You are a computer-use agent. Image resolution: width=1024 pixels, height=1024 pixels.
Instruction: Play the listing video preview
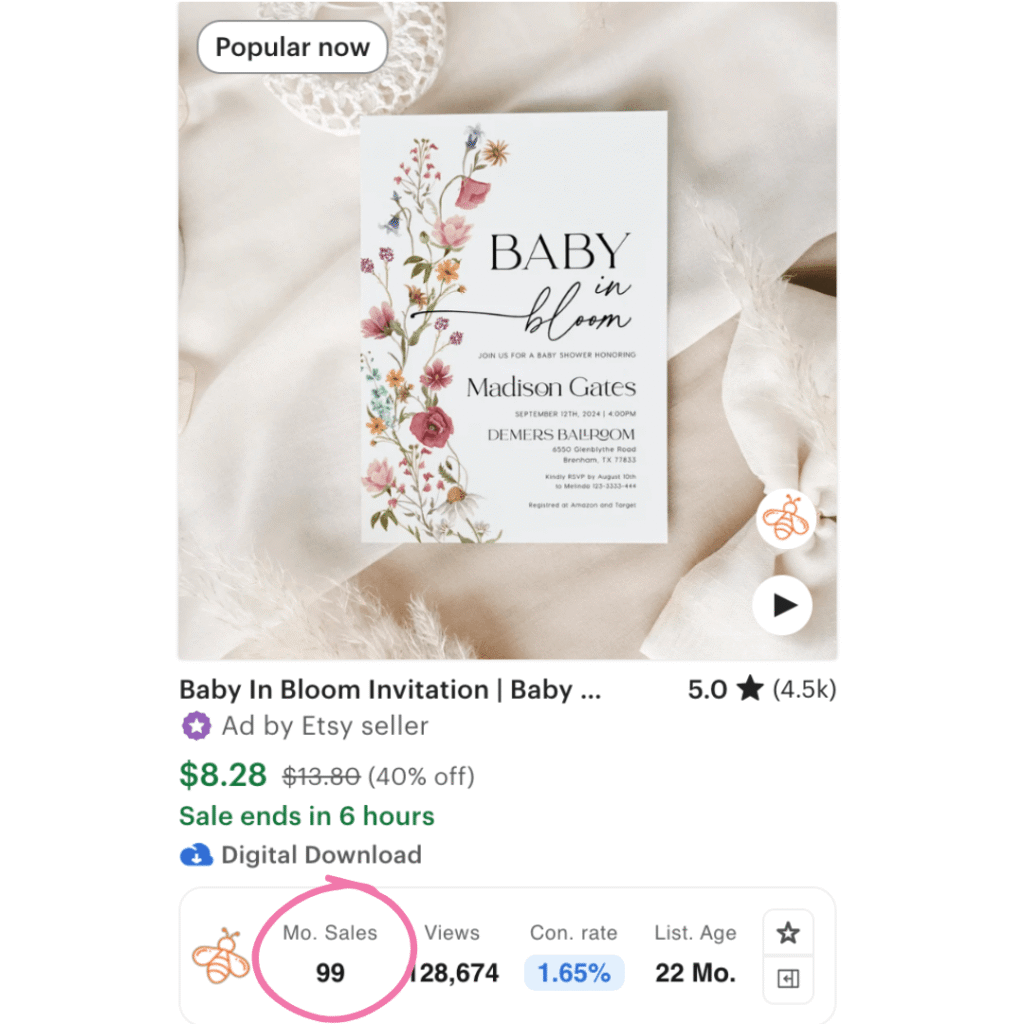click(782, 605)
